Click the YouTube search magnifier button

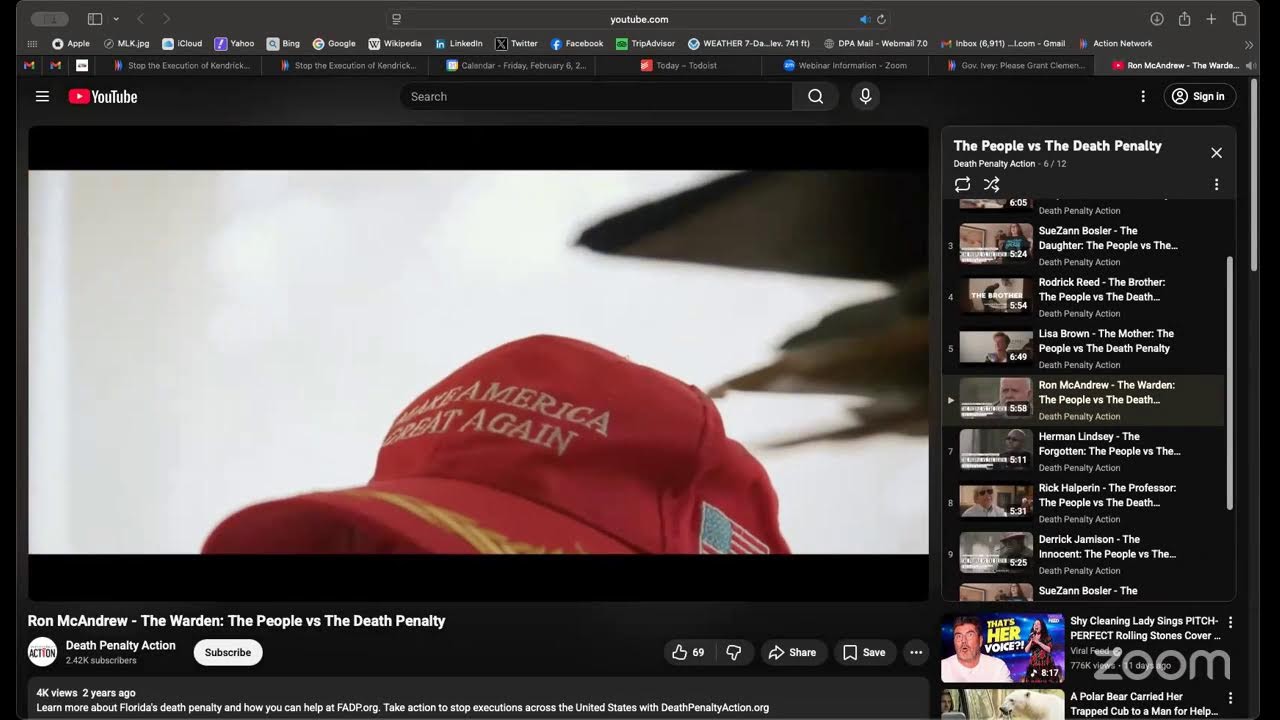816,96
